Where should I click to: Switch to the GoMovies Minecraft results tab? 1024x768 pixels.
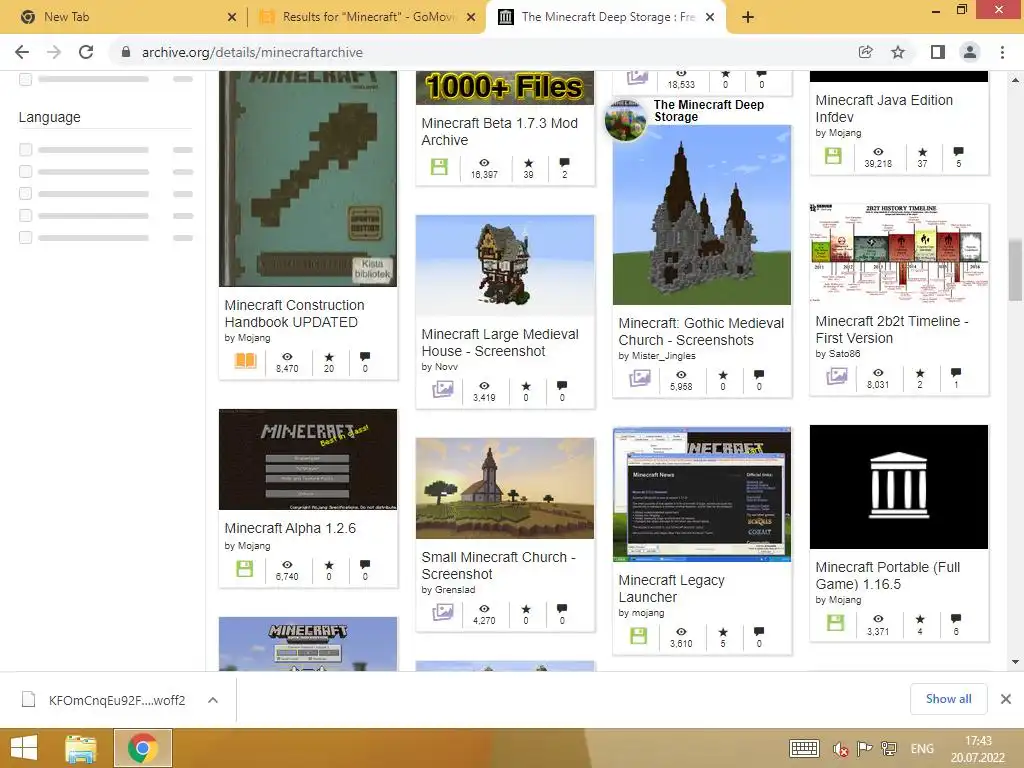coord(366,17)
